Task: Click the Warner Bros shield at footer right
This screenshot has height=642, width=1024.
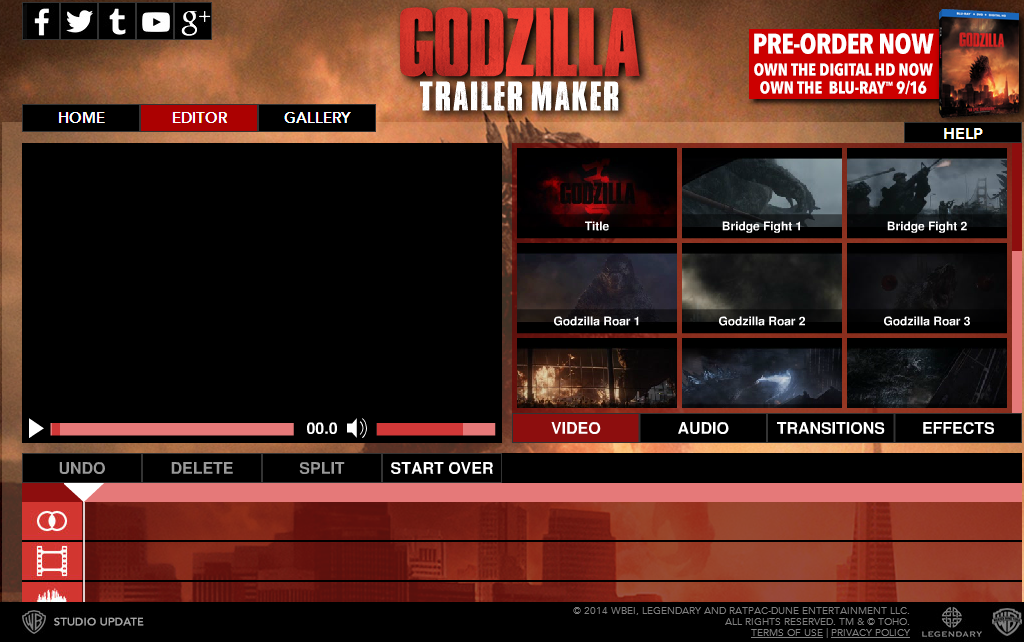Action: (x=1007, y=622)
